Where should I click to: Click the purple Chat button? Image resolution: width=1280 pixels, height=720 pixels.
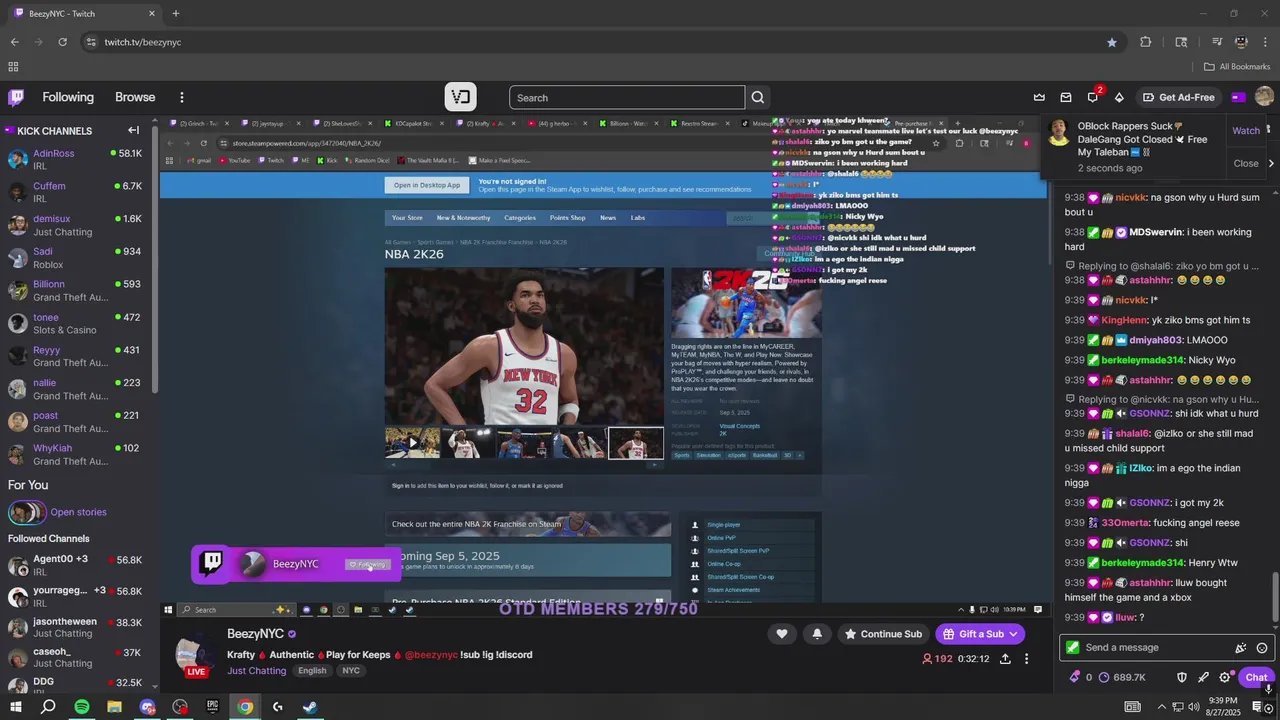coord(1256,677)
